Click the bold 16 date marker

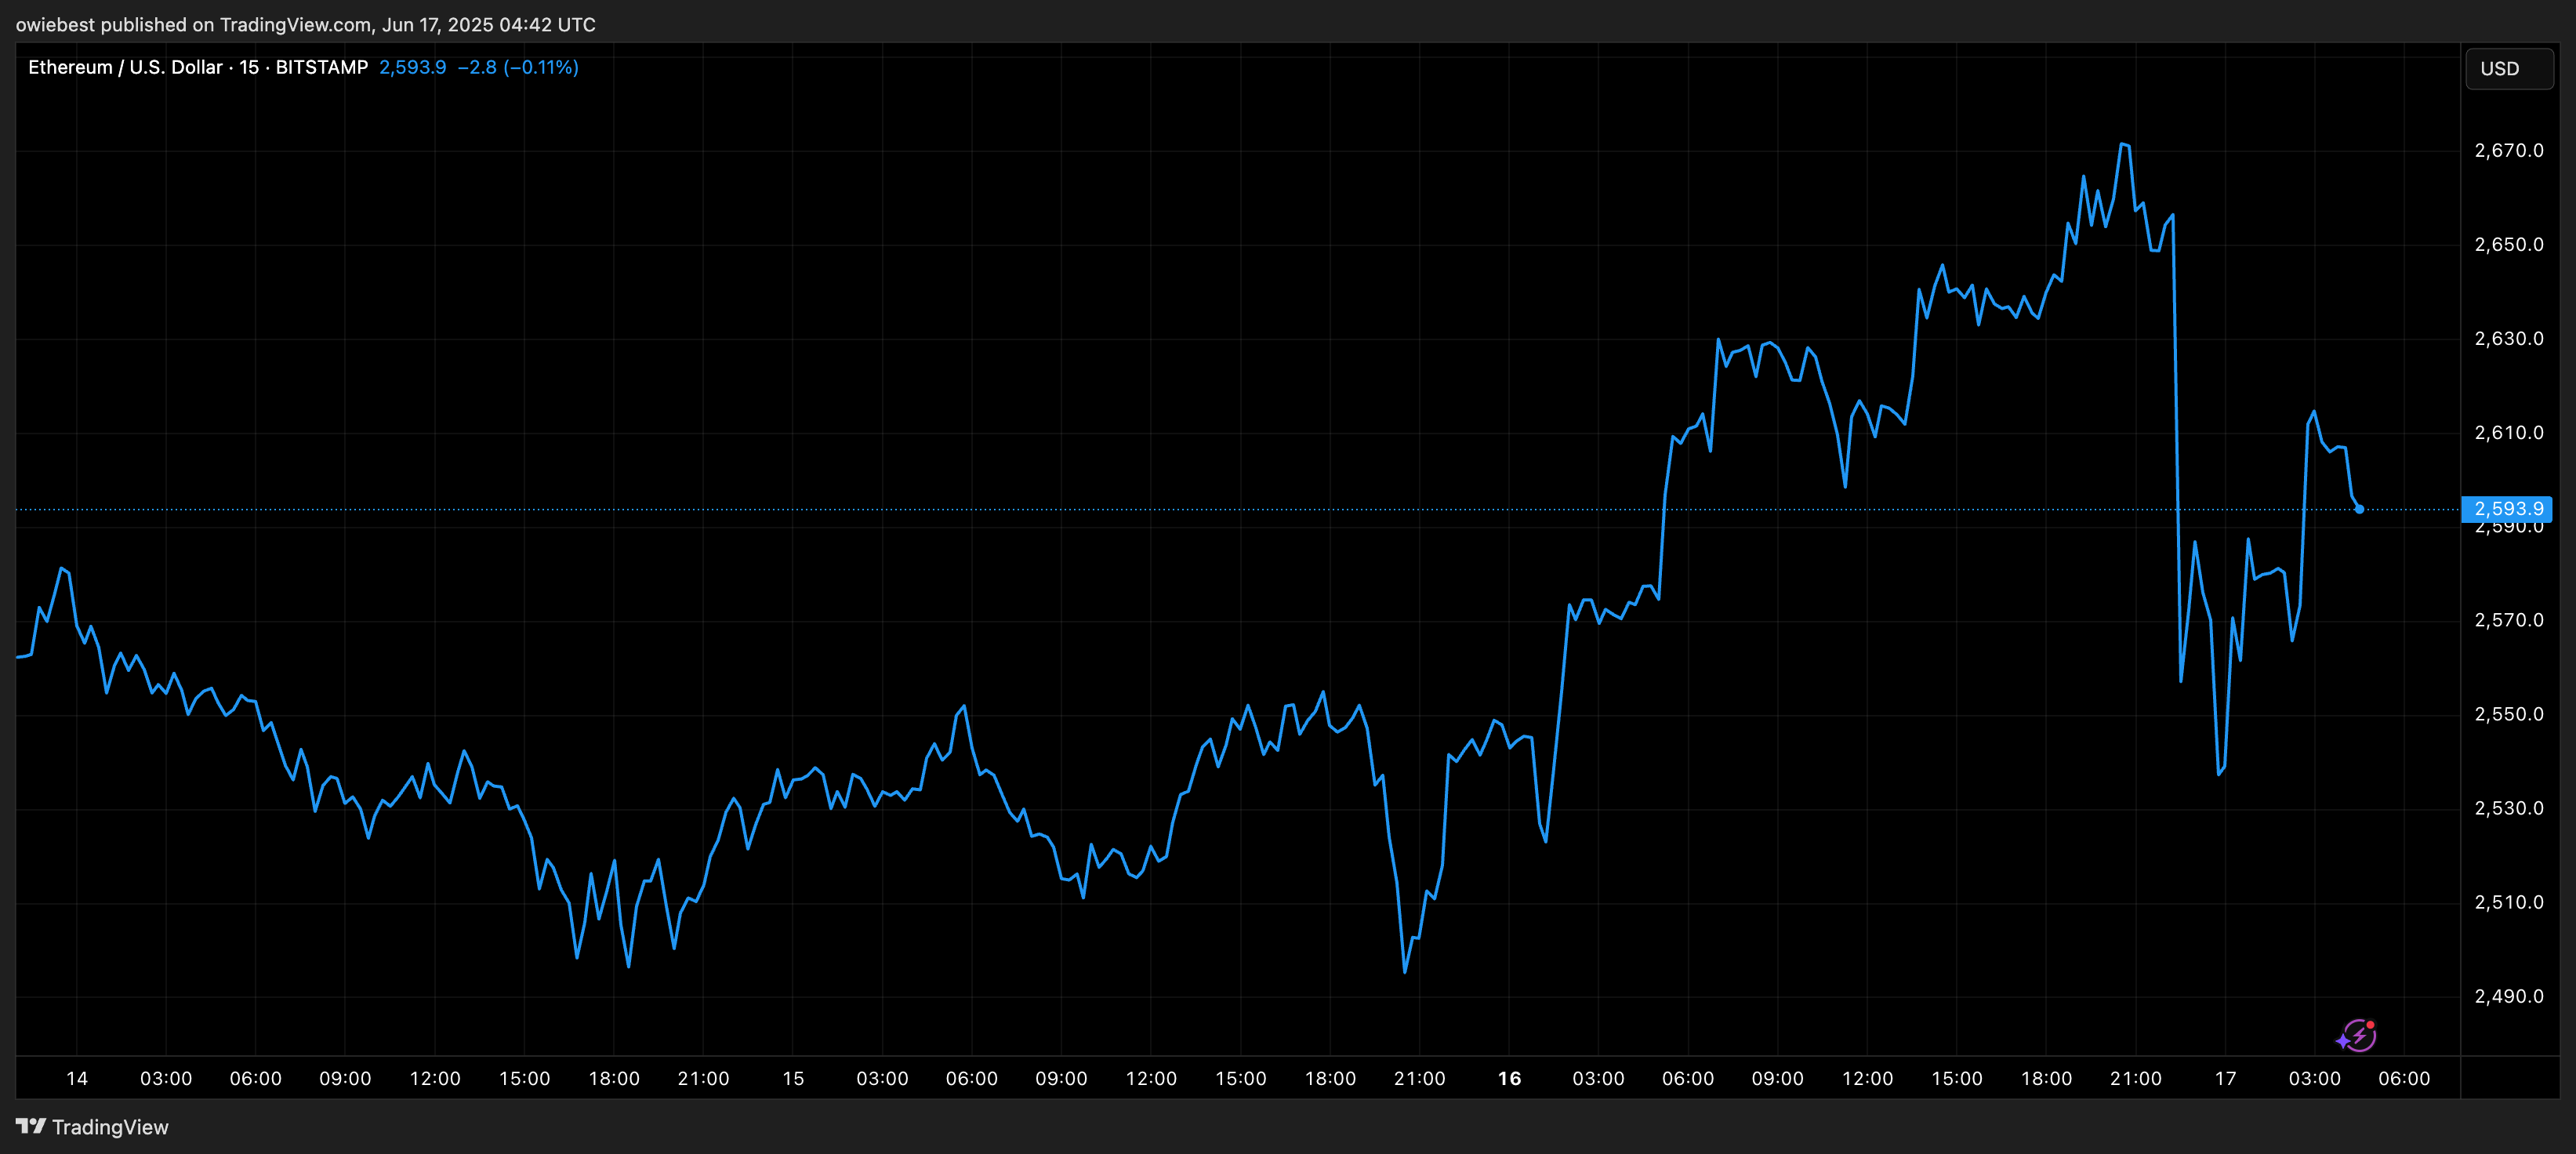click(1509, 1078)
